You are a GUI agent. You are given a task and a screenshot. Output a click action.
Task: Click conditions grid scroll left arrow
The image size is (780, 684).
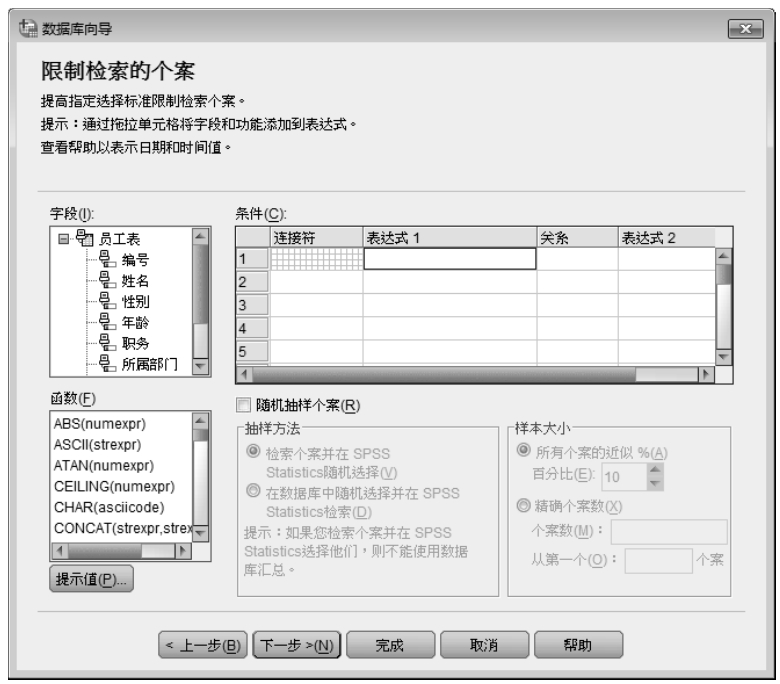click(244, 374)
